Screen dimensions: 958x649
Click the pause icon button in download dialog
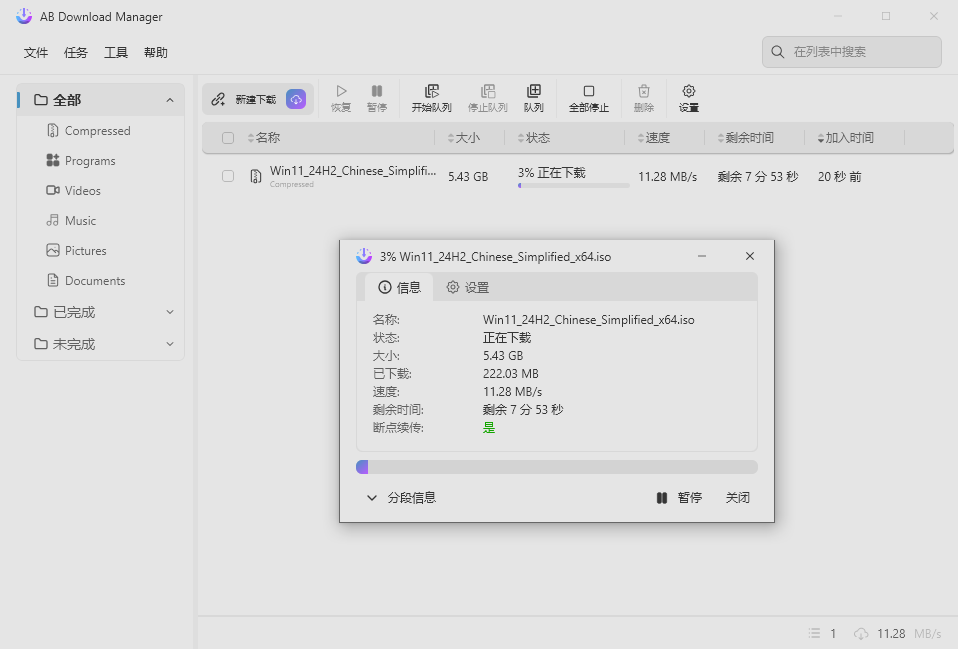coord(662,498)
